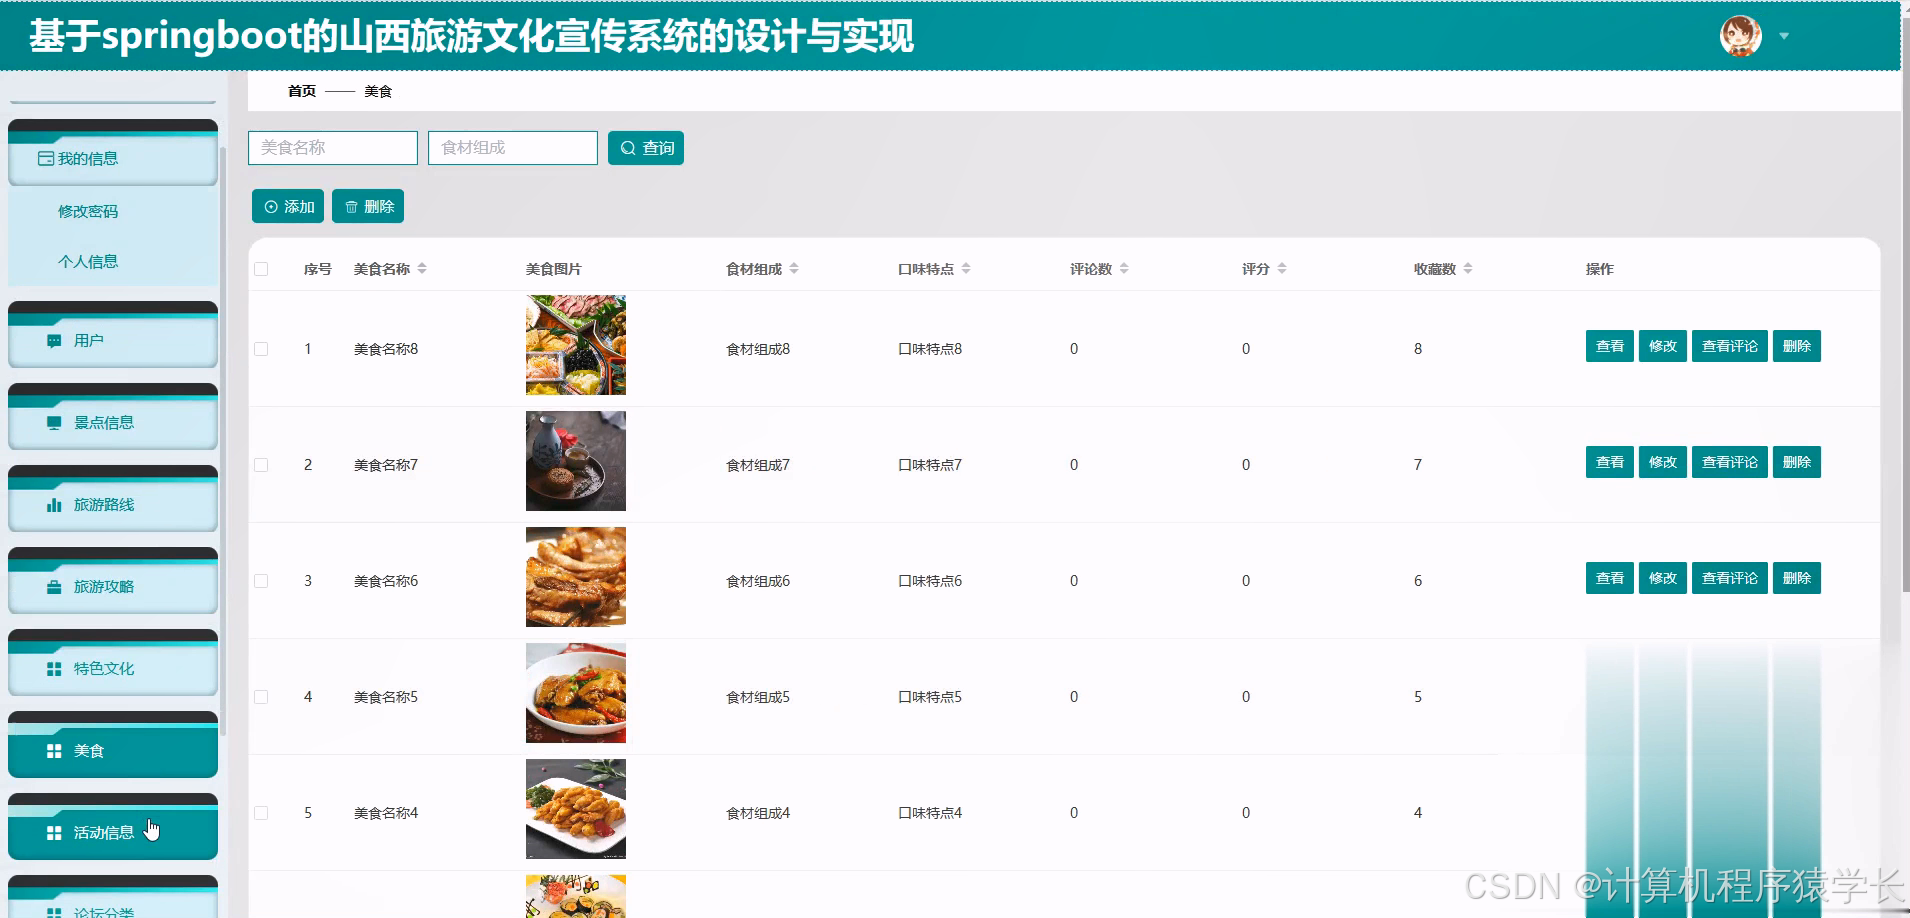Click 查看评论 for 美食名称7
The image size is (1910, 918).
(1730, 462)
